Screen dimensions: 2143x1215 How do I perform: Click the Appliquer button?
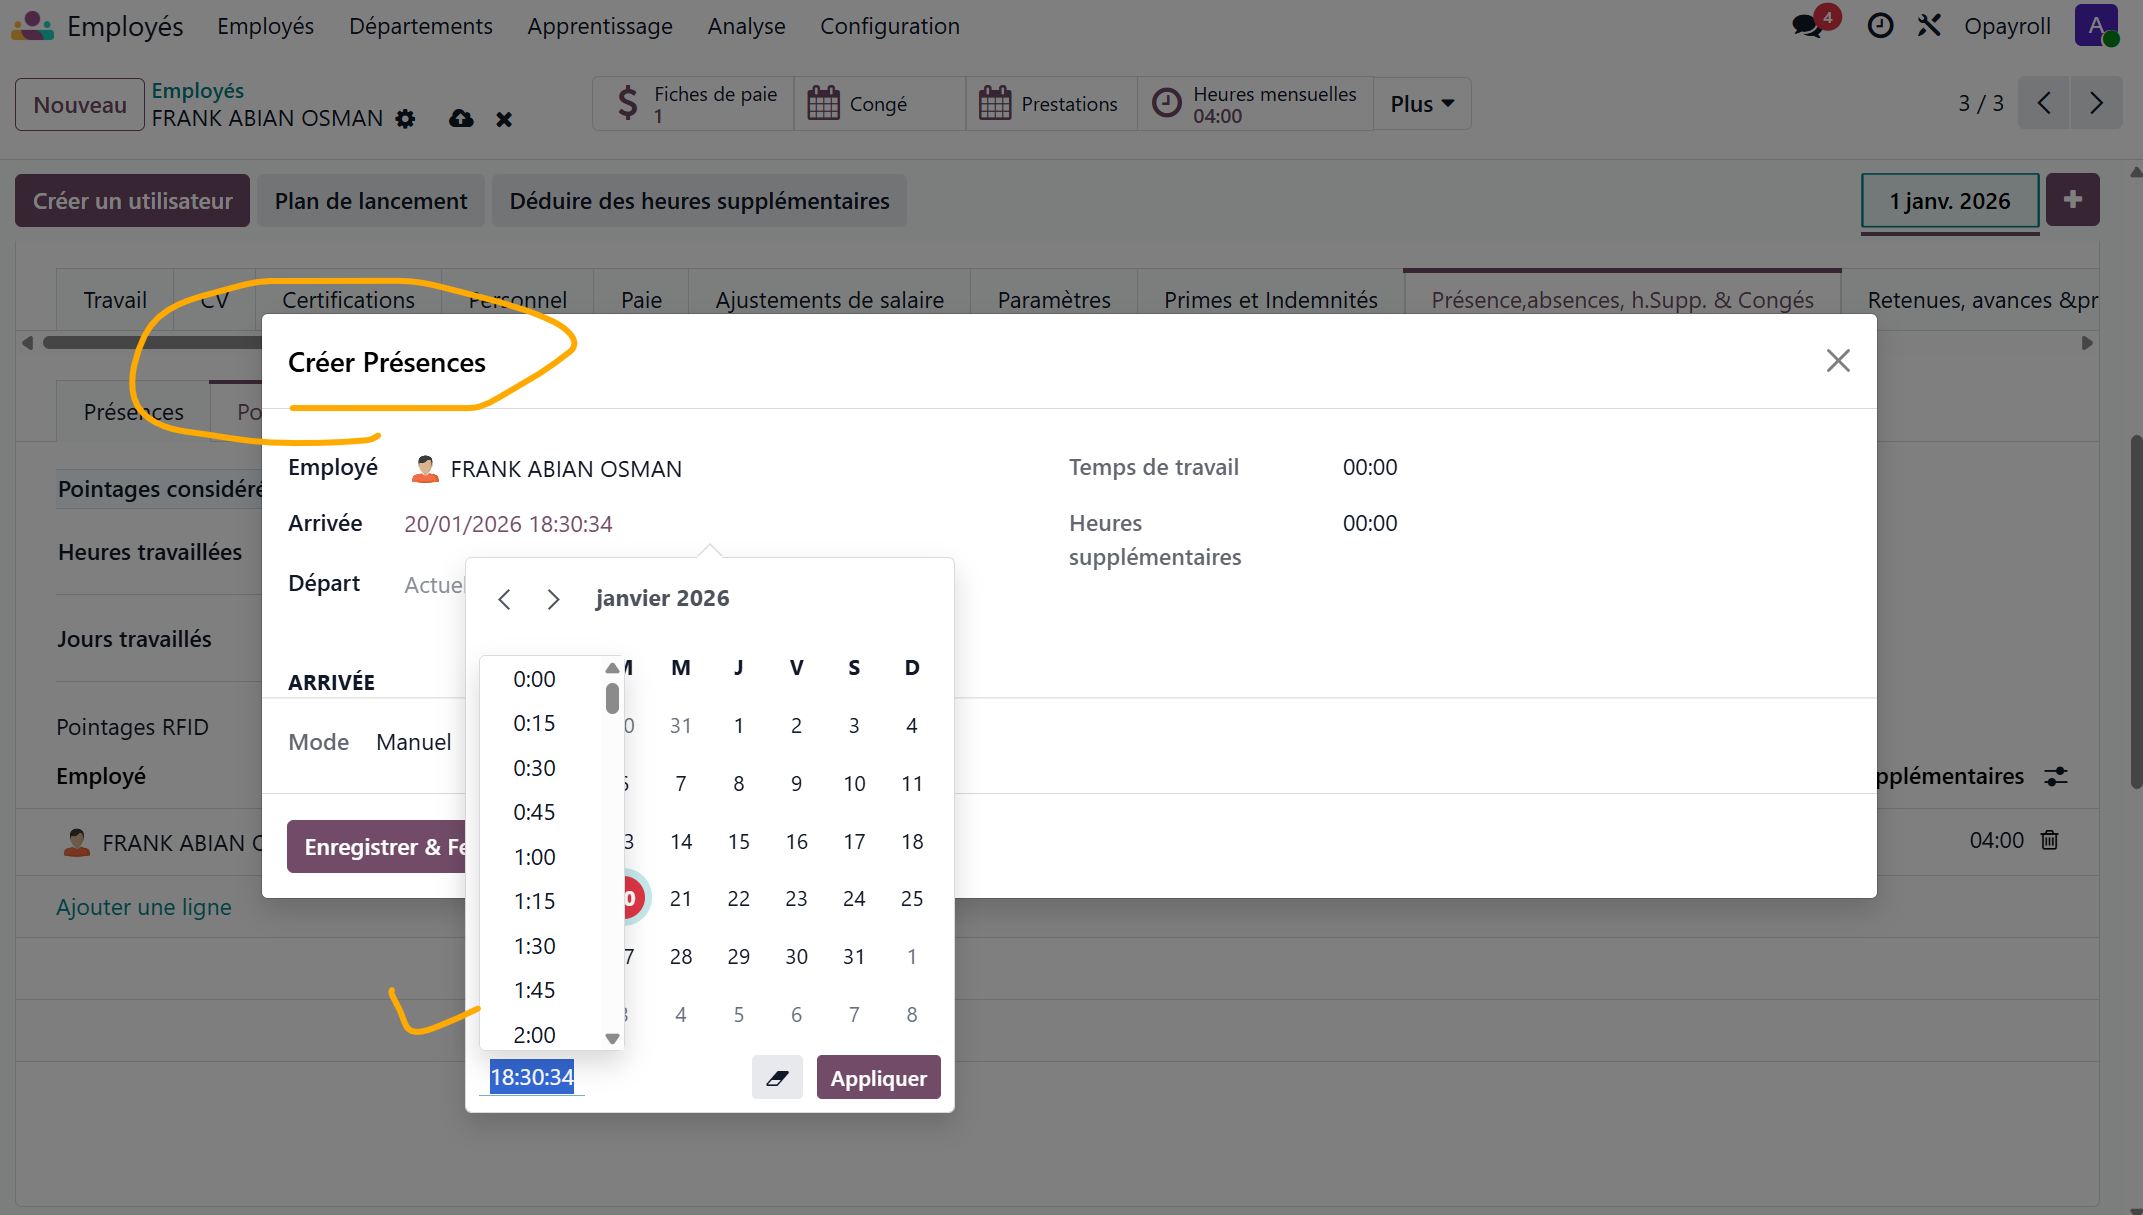pyautogui.click(x=878, y=1078)
